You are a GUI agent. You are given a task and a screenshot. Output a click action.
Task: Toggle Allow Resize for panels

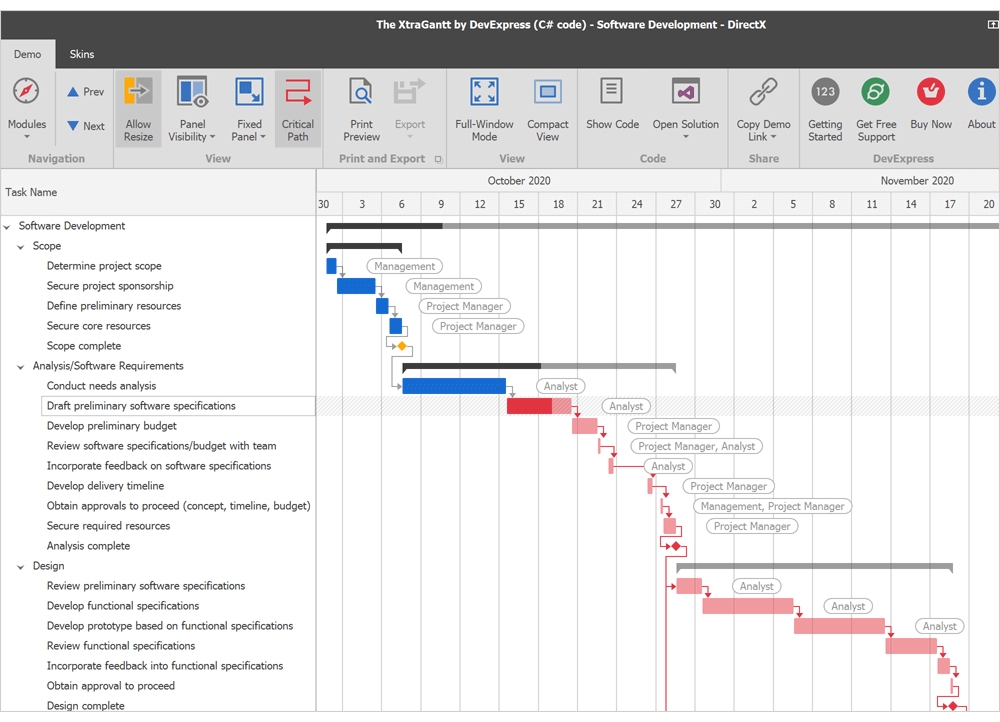tap(138, 105)
